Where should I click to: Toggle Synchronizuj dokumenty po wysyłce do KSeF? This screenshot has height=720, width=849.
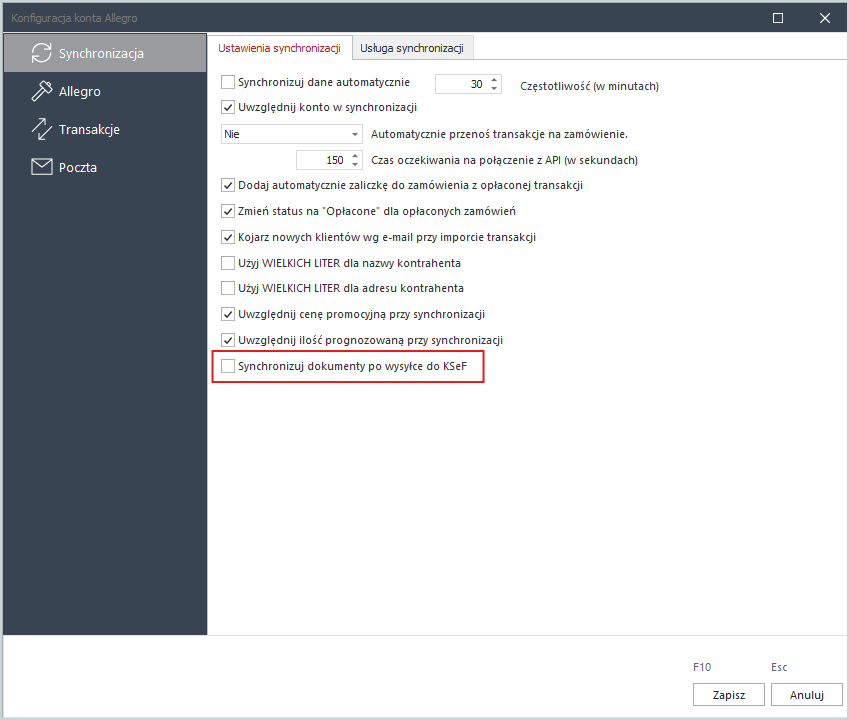(x=228, y=367)
